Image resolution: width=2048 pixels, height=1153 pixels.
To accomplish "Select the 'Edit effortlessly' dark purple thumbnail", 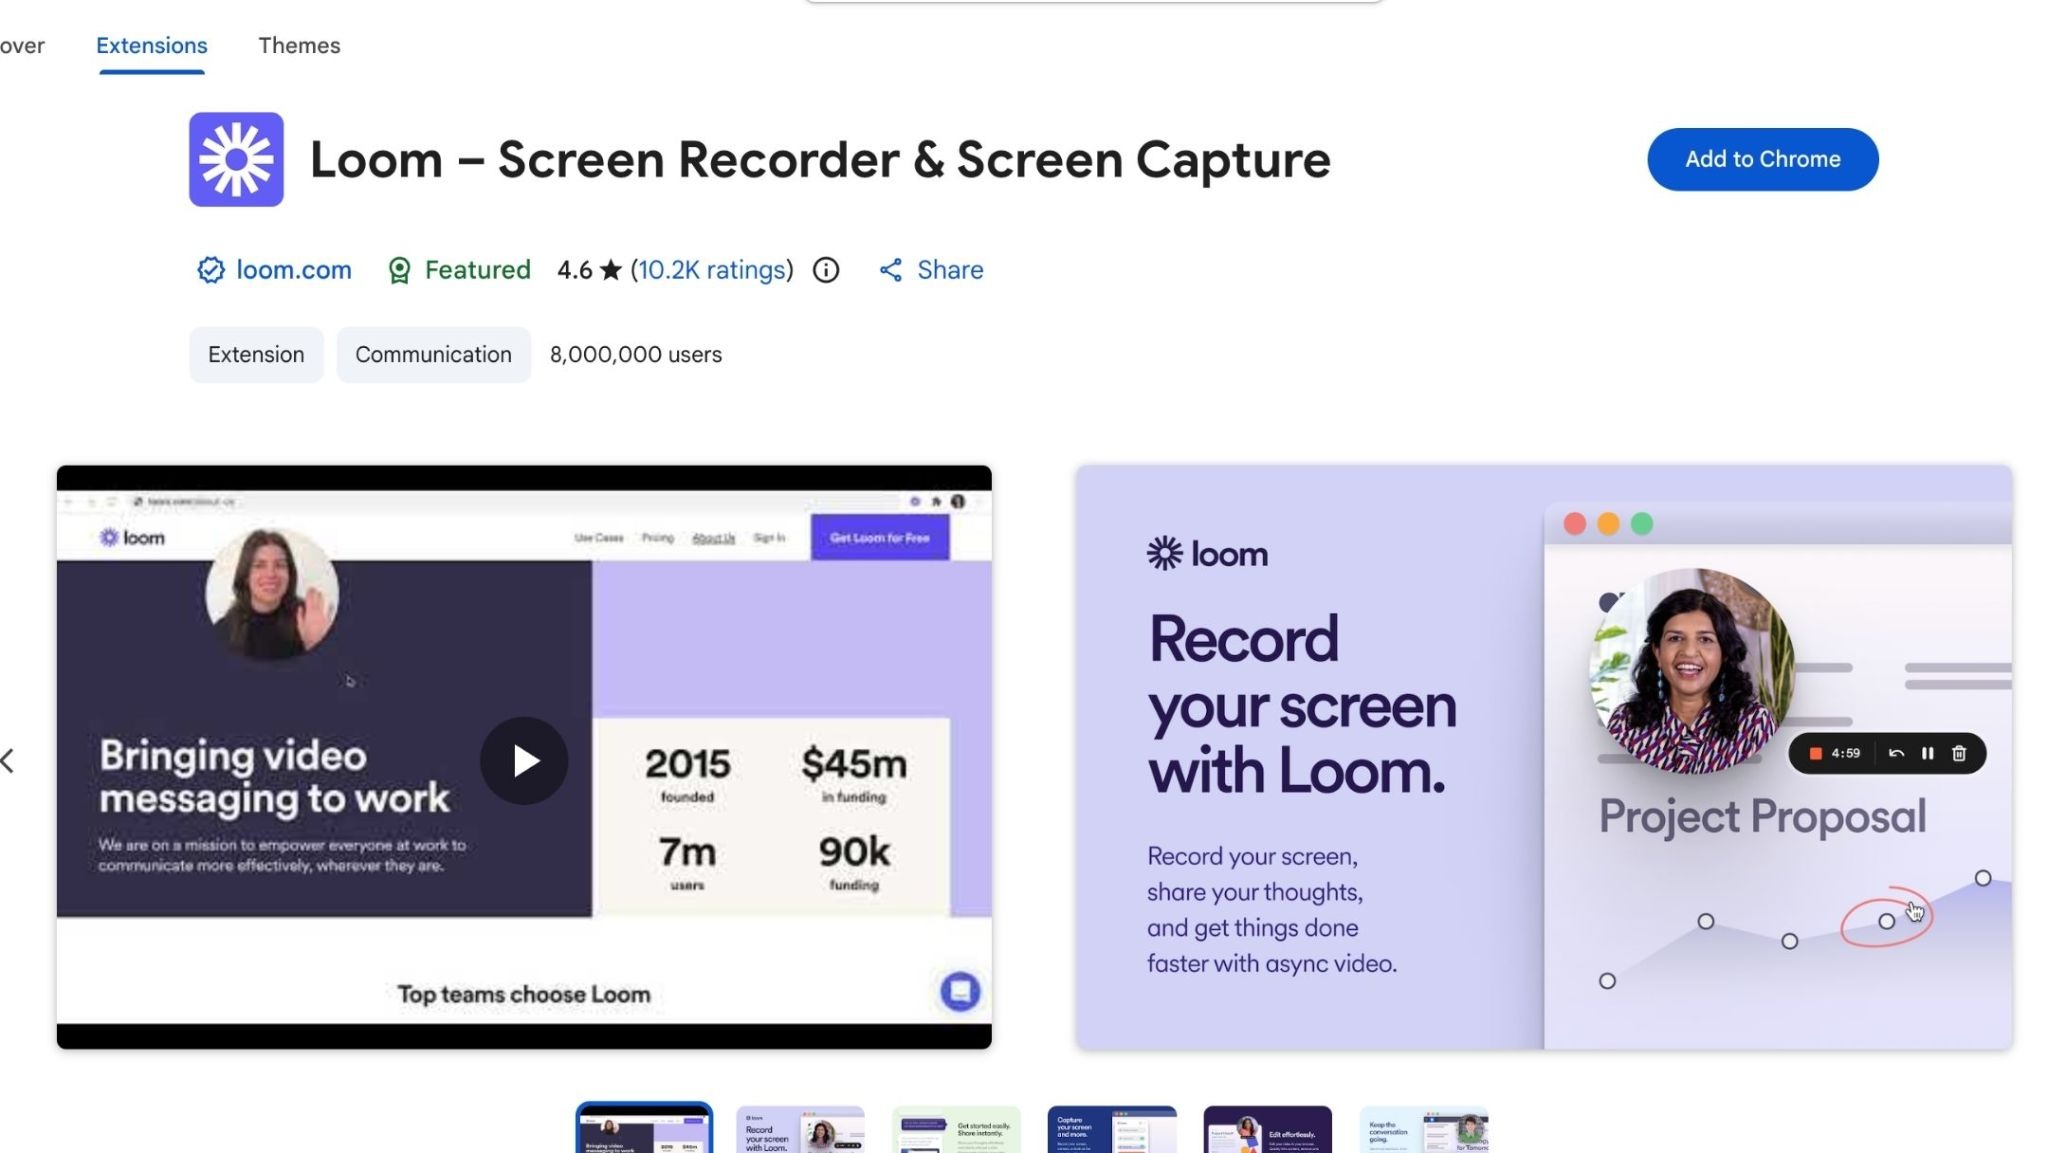I will point(1267,1130).
